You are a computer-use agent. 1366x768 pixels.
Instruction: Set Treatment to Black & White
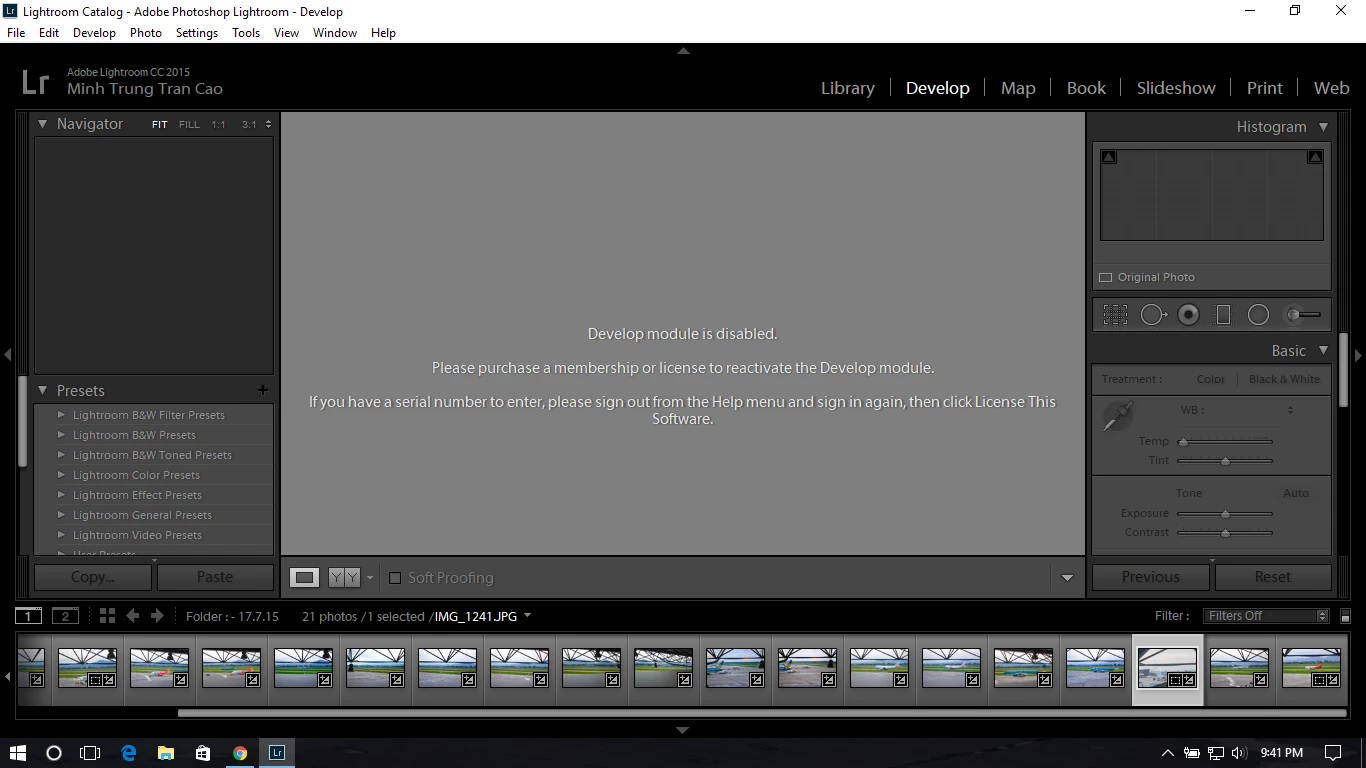[x=1284, y=379]
